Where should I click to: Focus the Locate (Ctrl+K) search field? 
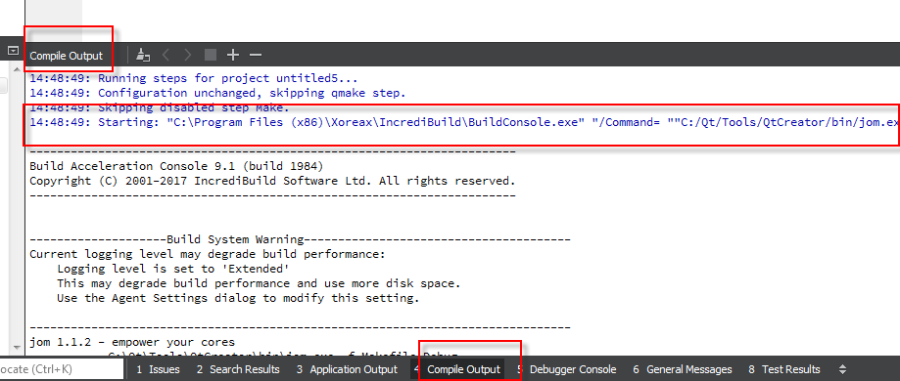coord(61,370)
